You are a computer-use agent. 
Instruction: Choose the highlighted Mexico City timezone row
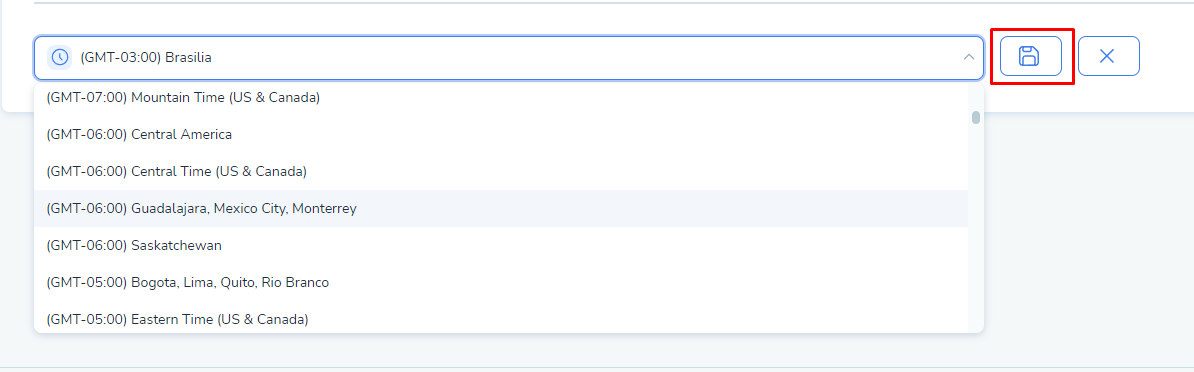click(501, 208)
